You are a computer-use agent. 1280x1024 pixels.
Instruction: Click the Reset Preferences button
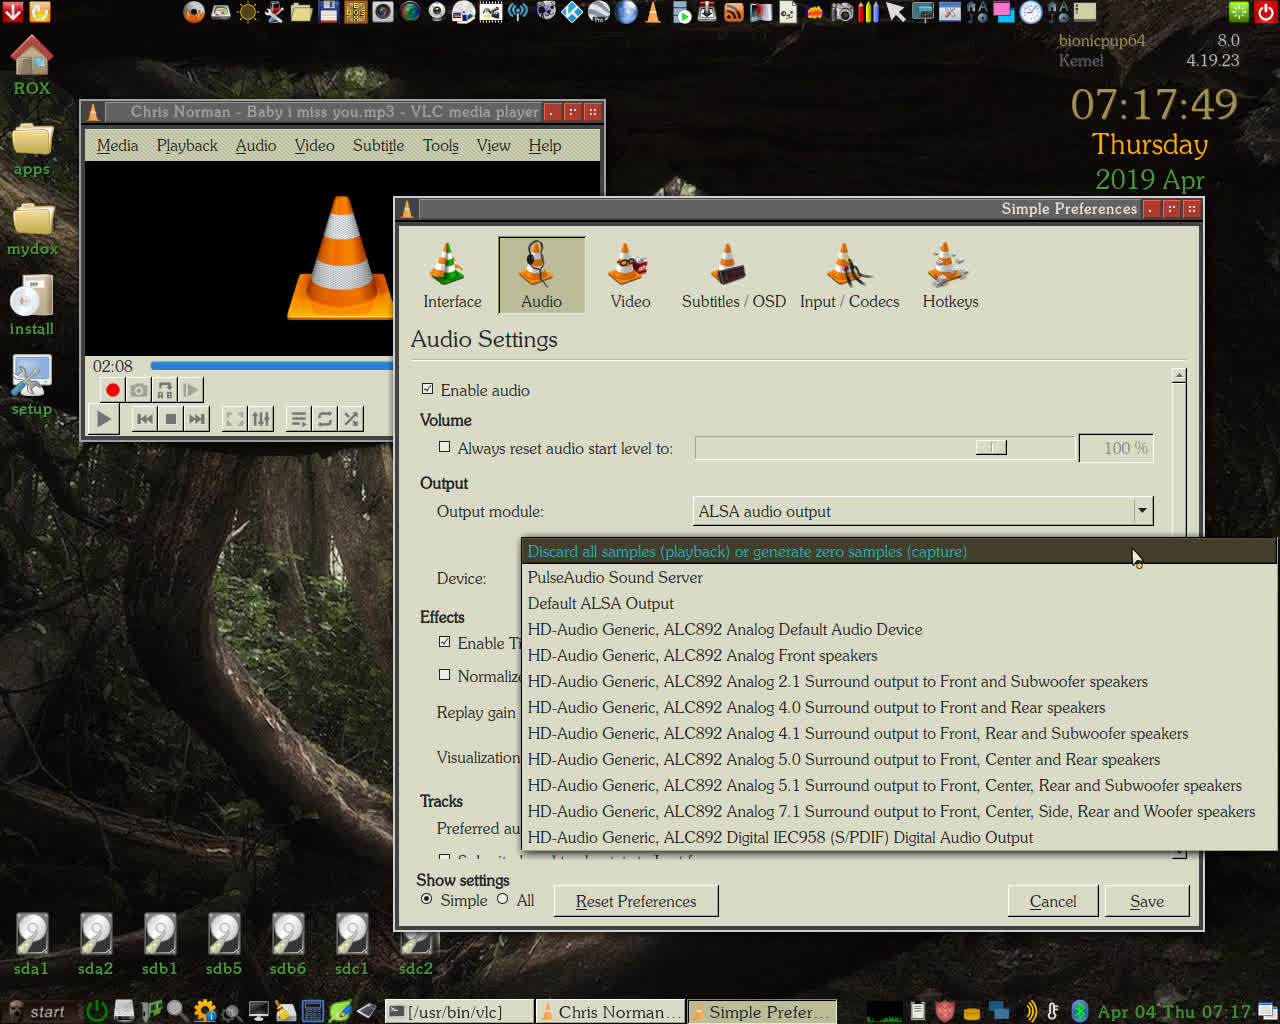[x=636, y=901]
